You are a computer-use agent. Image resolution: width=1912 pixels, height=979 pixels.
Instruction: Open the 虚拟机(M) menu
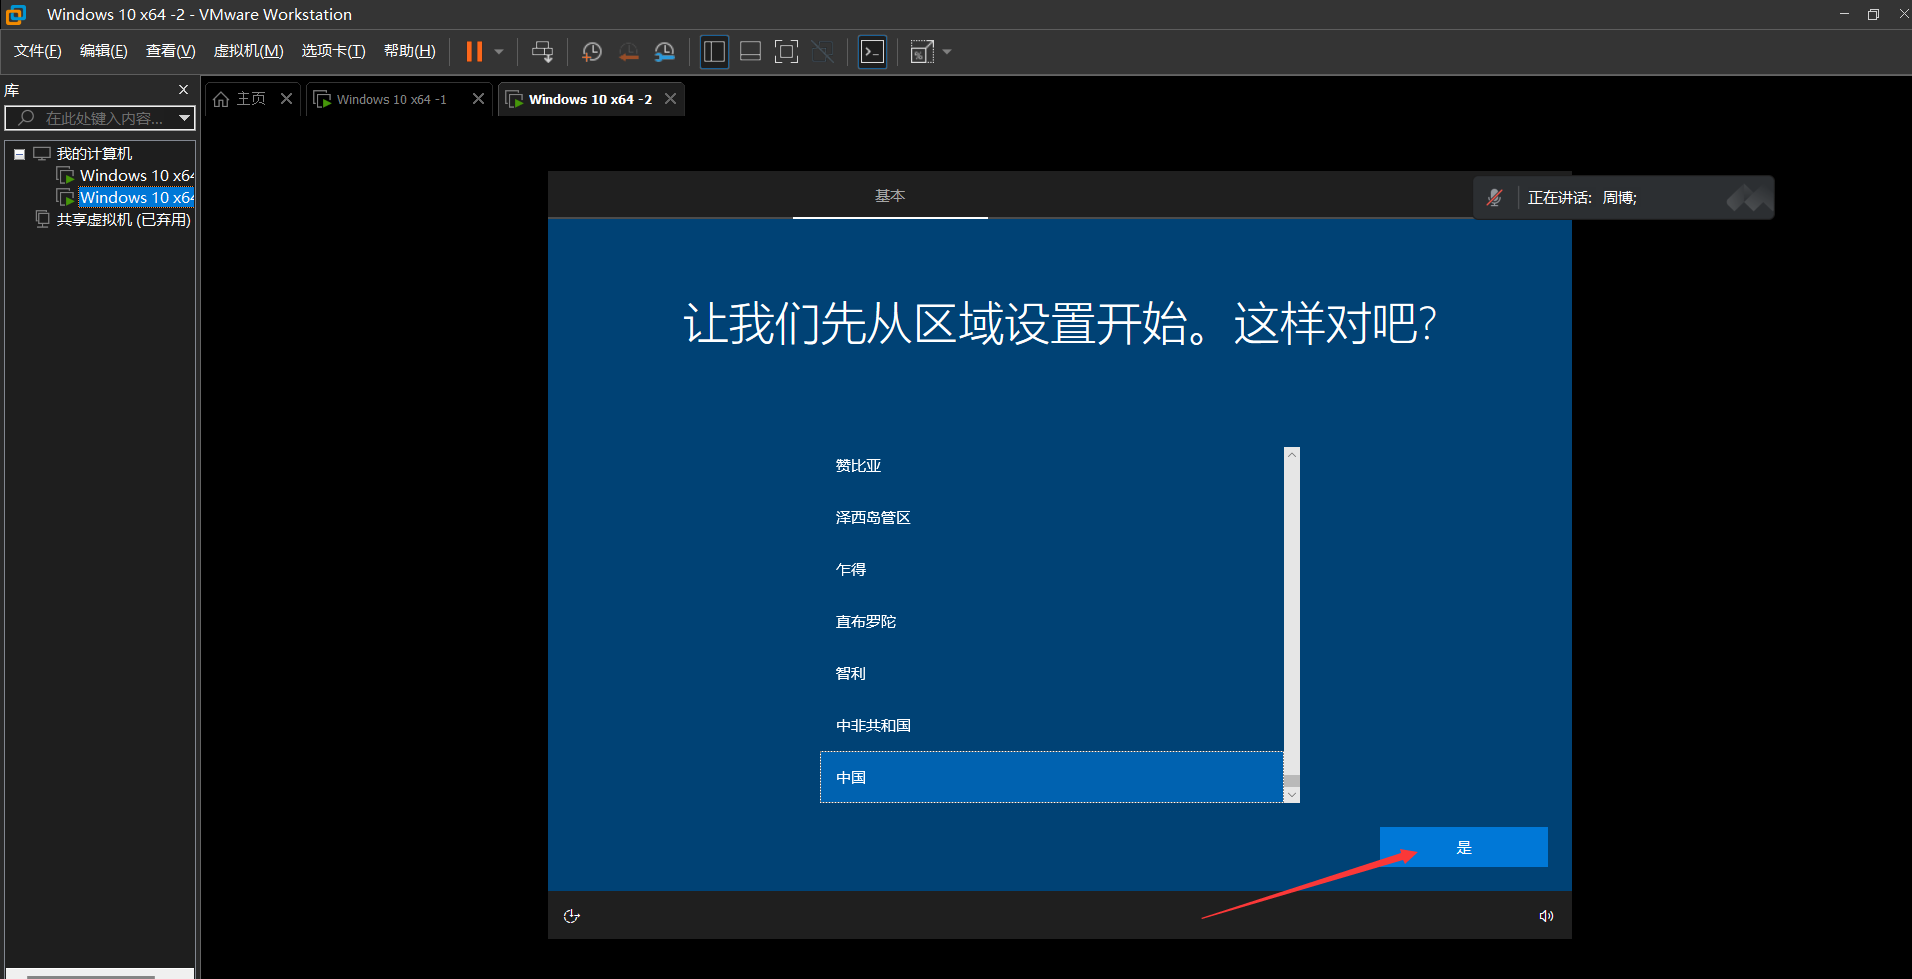[249, 51]
